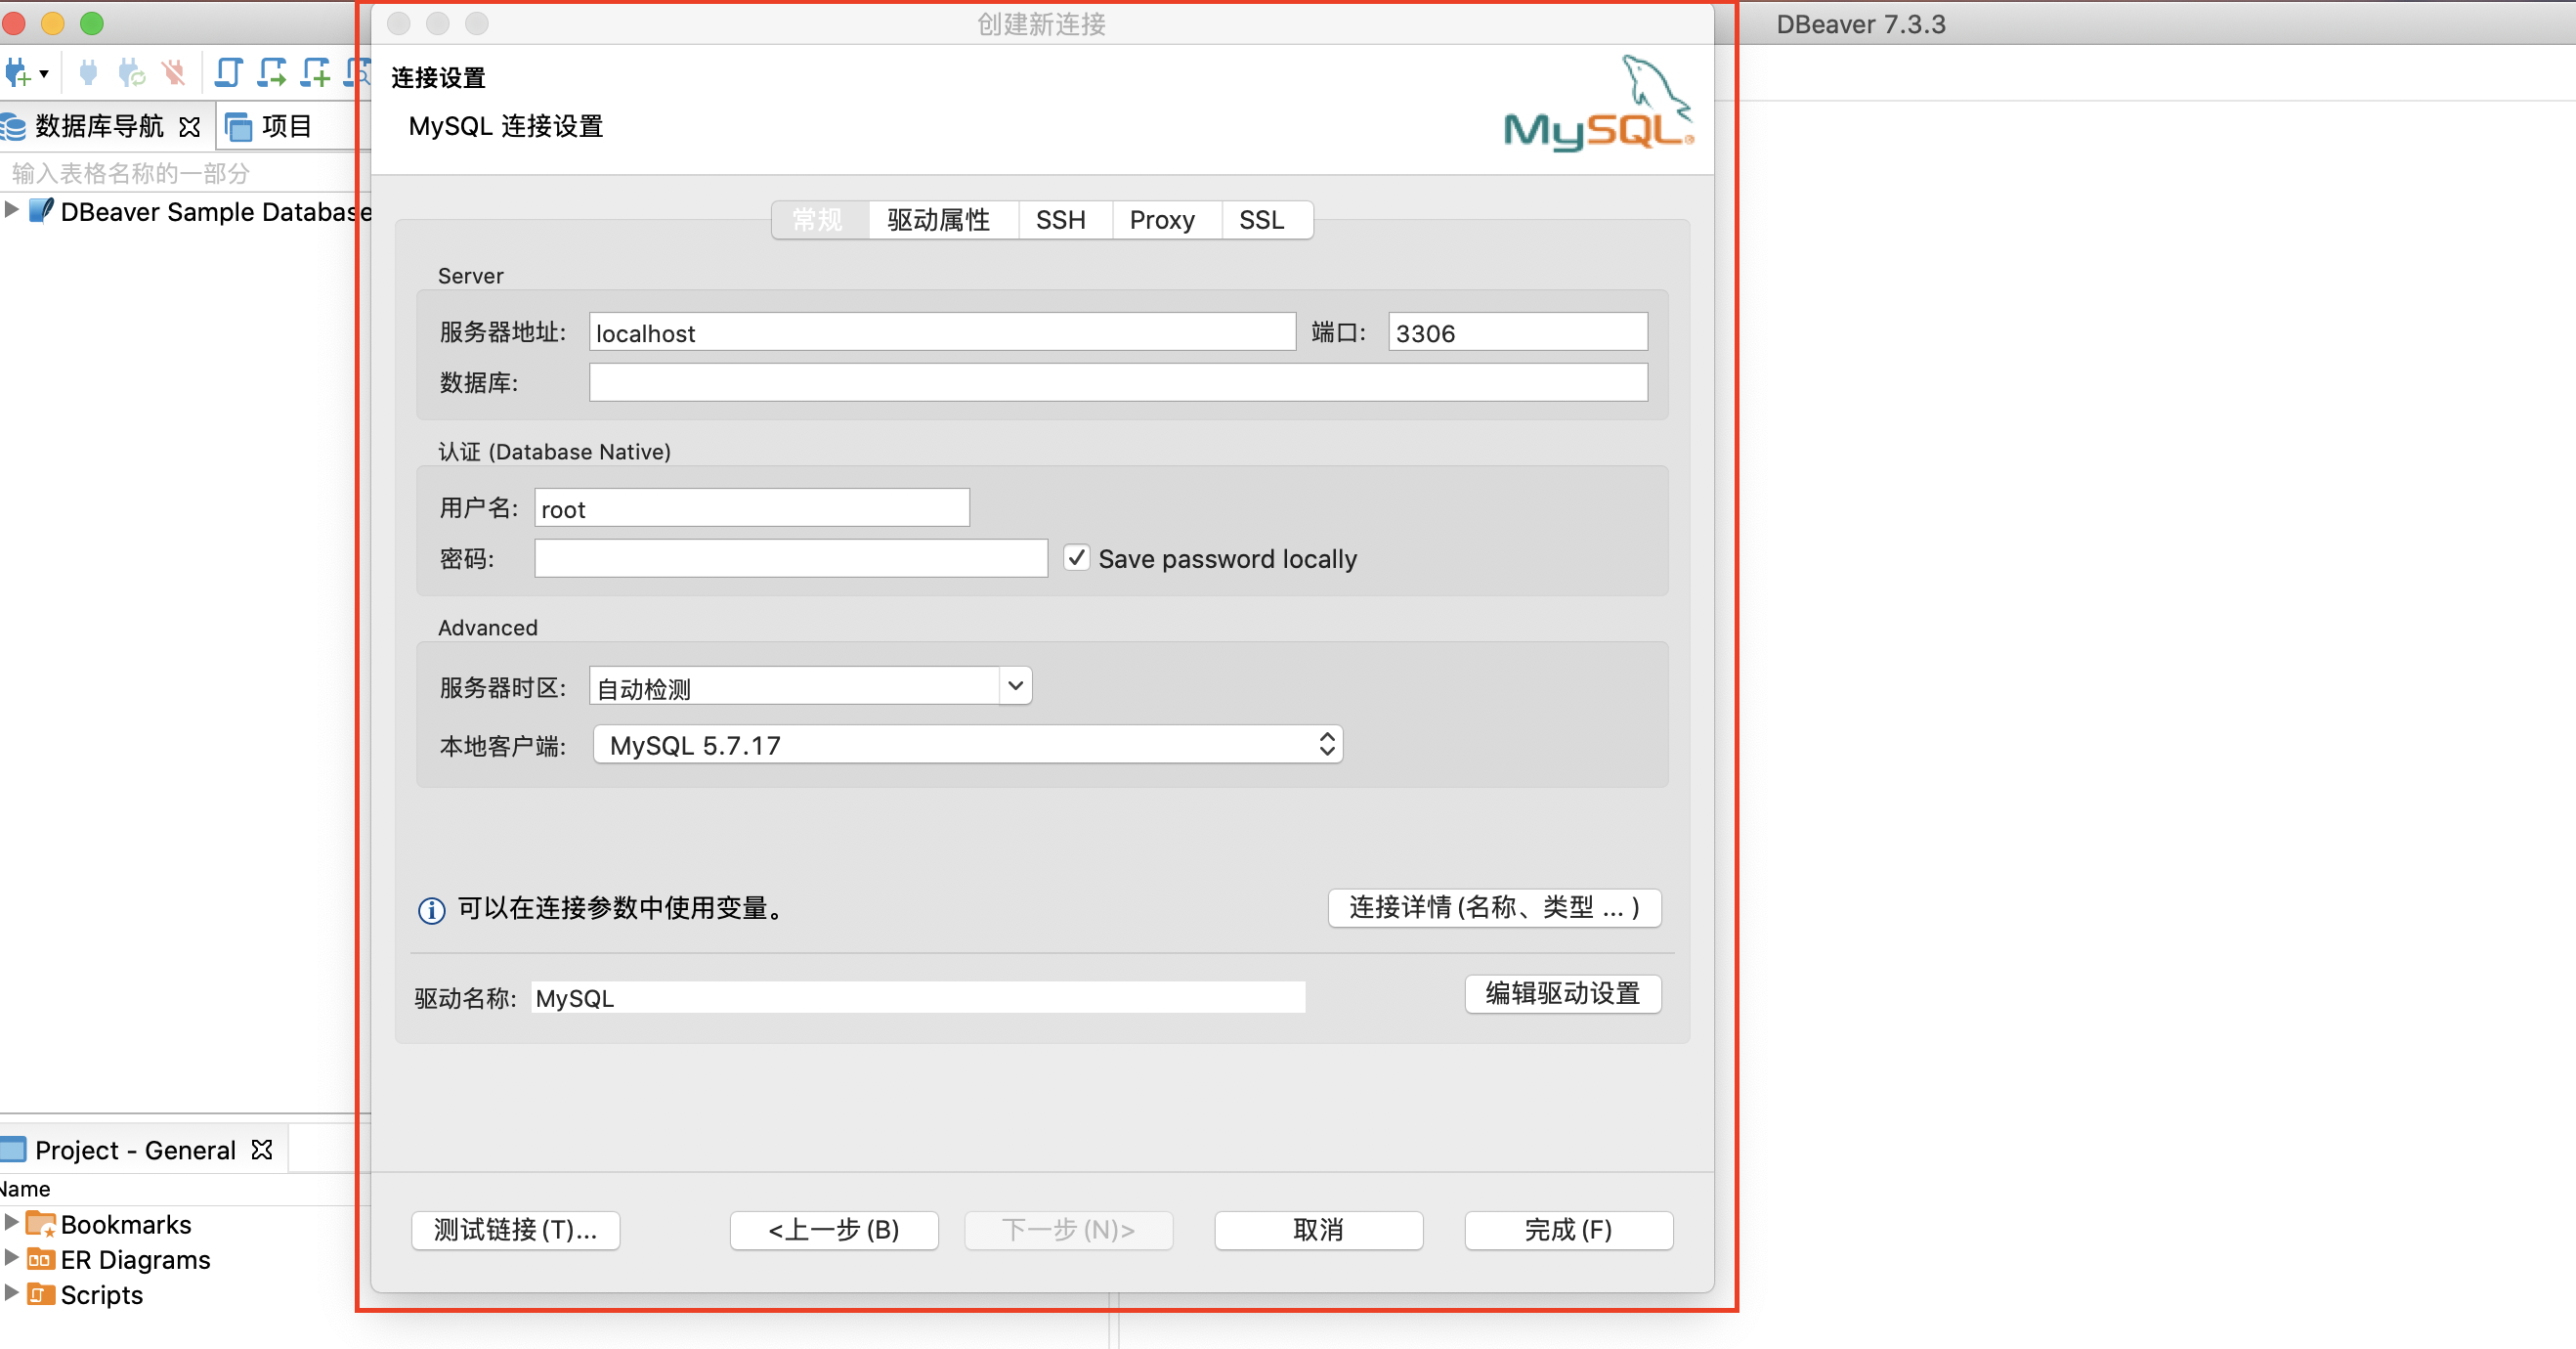The width and height of the screenshot is (2576, 1349).
Task: Click the recent SQL script arrow icon
Action: pos(272,73)
